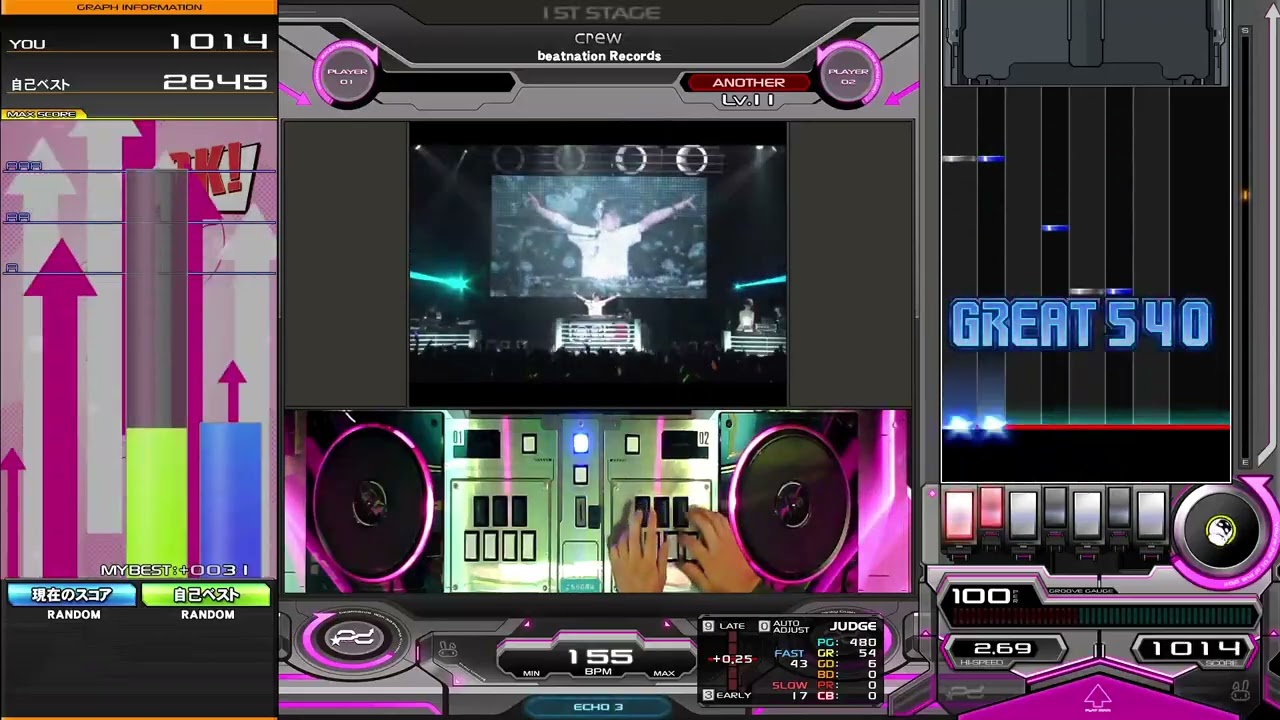
Task: Click the SLOW 17 counter
Action: (x=790, y=690)
